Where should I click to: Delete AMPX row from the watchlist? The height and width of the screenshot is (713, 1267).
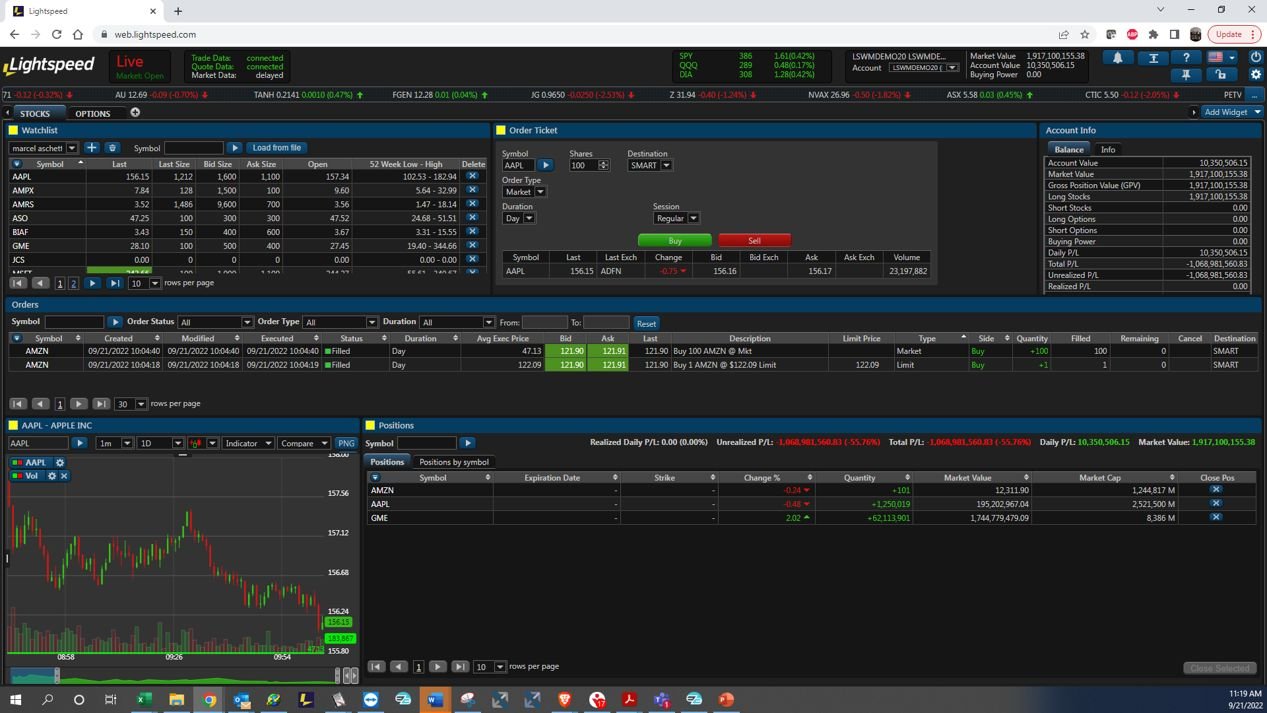[x=472, y=190]
